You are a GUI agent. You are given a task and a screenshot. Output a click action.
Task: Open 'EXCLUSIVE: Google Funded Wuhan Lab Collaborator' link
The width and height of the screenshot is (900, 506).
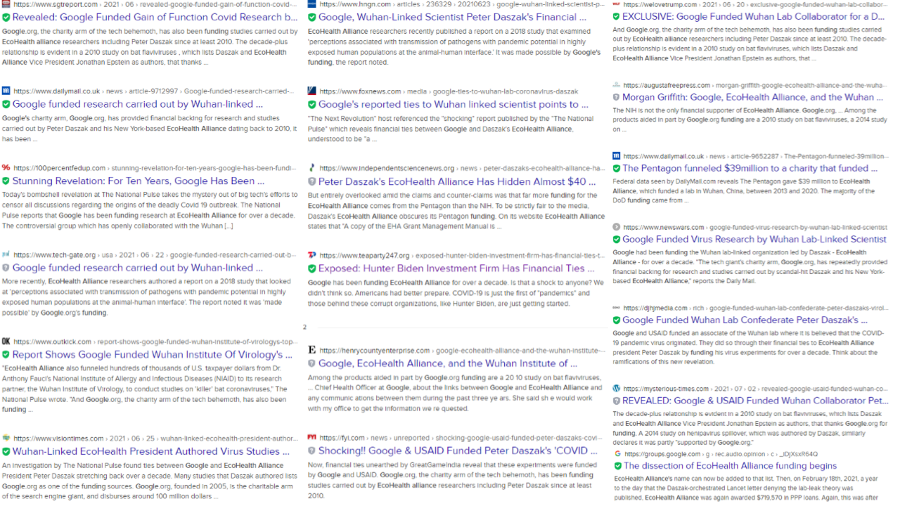[x=754, y=17]
